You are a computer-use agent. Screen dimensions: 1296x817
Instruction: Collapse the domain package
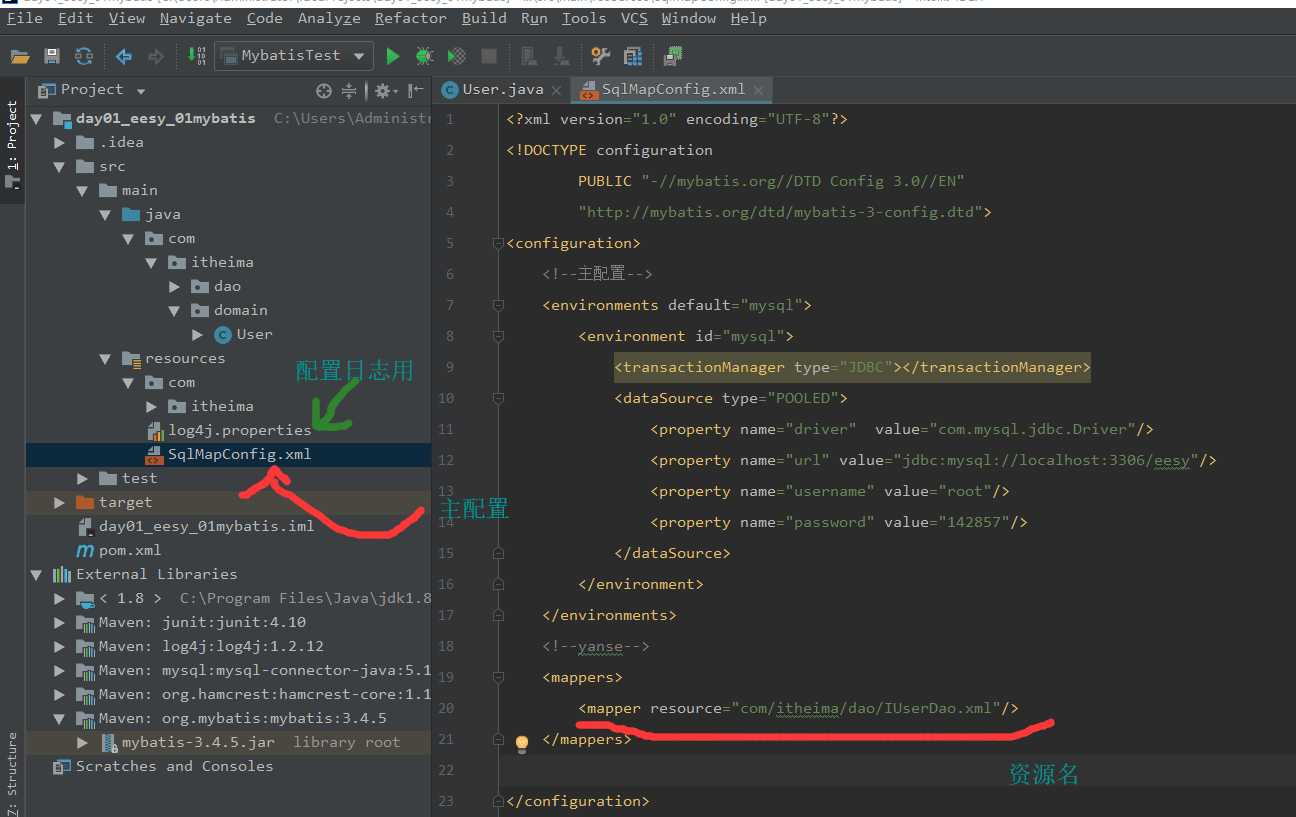click(x=175, y=310)
